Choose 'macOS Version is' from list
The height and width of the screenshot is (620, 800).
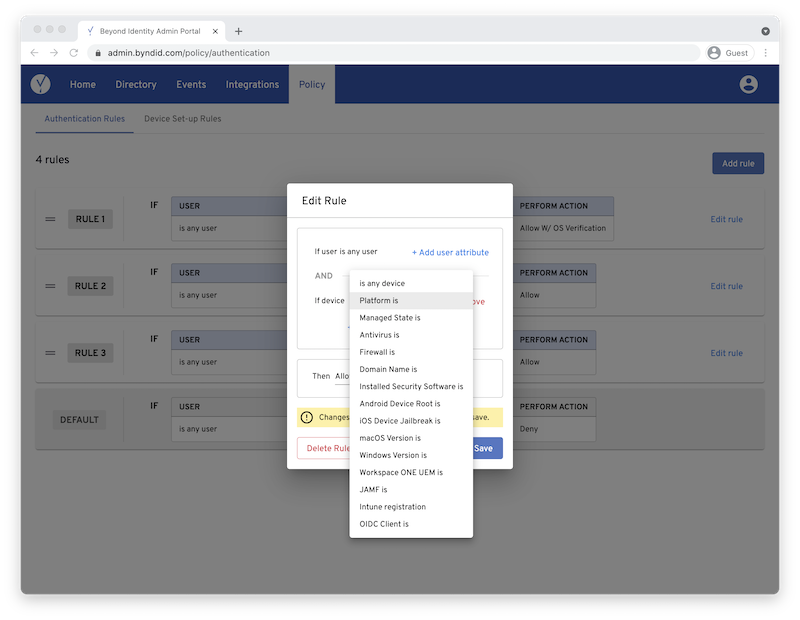point(411,438)
